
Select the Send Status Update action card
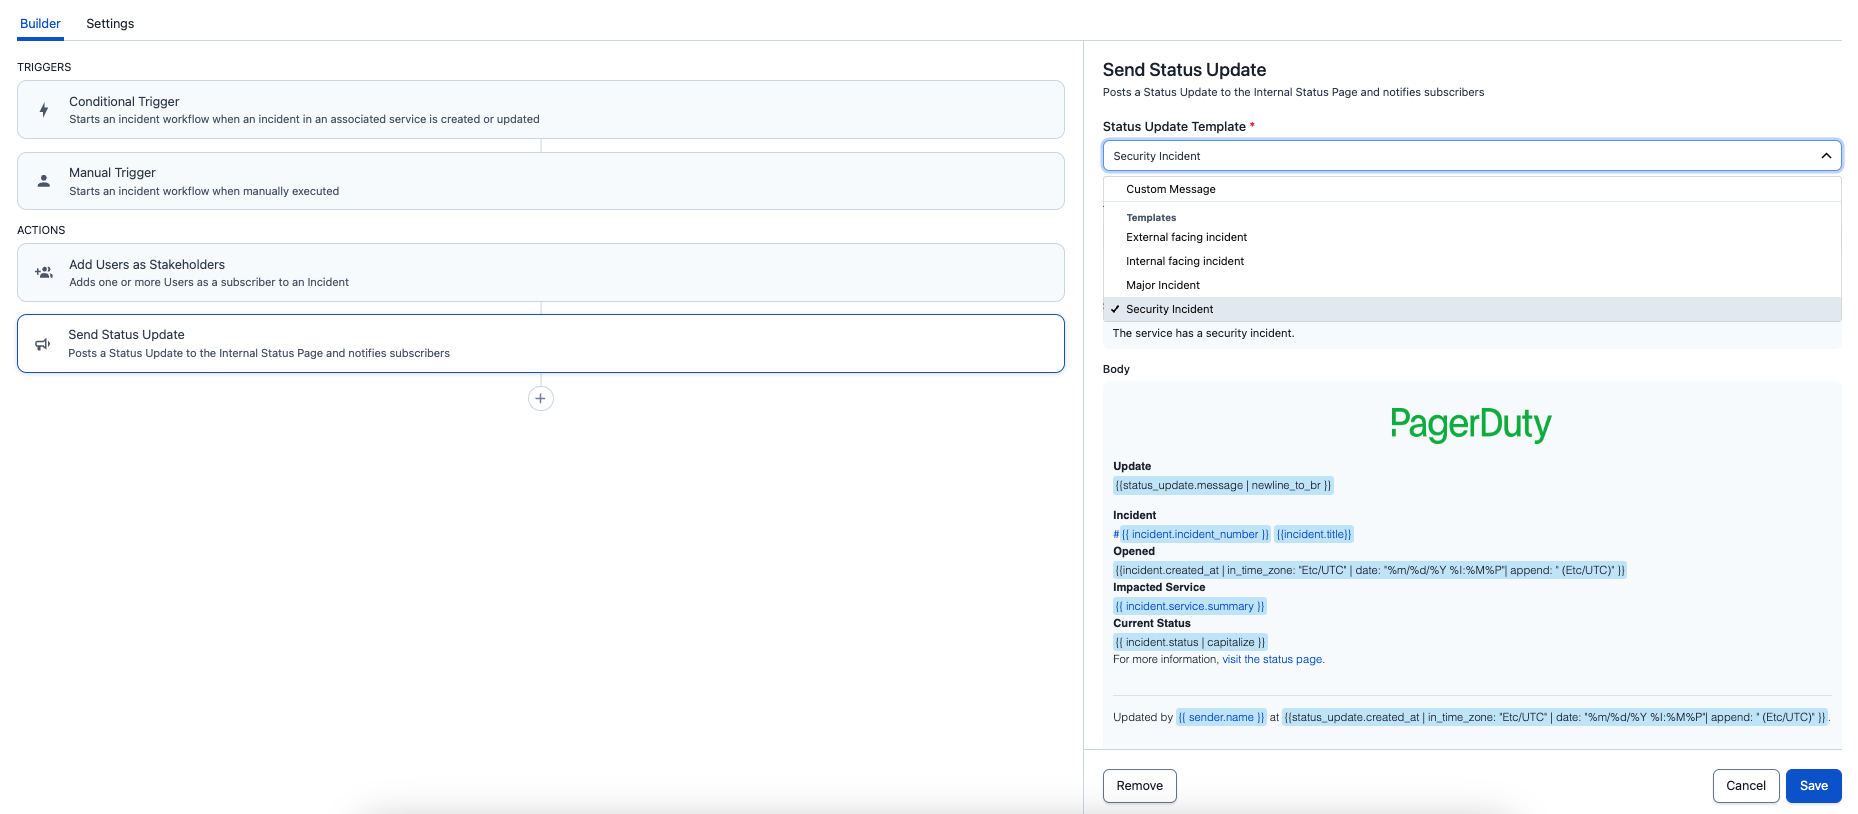(541, 344)
